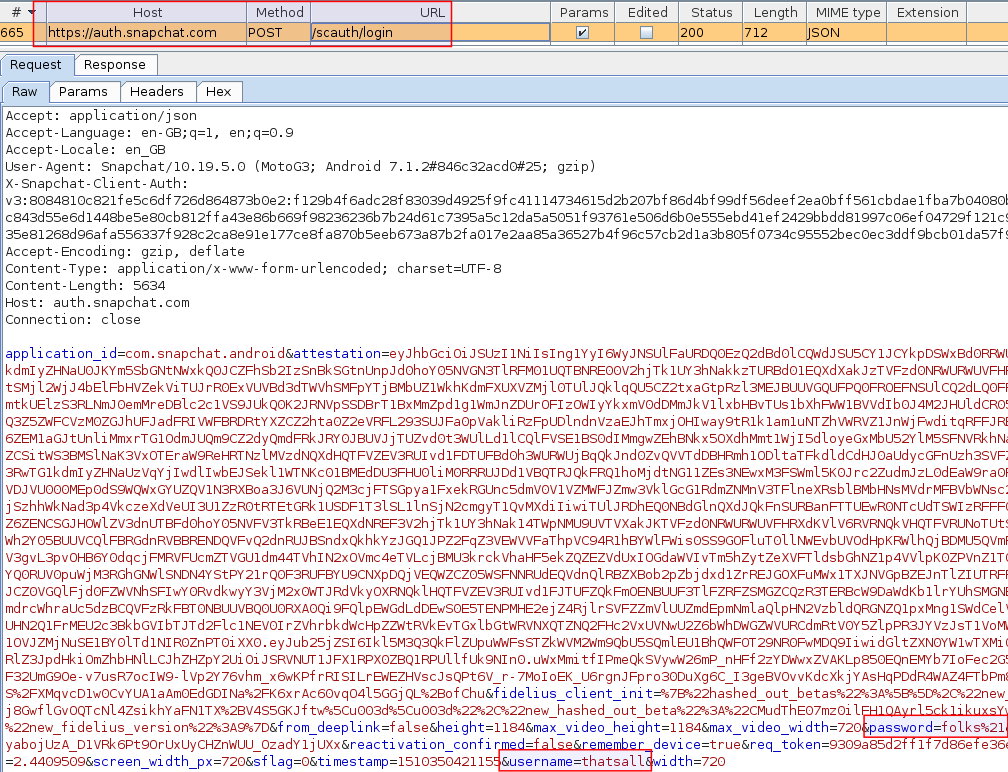Select the Request tab
Screen dimensions: 1008x772
36,65
